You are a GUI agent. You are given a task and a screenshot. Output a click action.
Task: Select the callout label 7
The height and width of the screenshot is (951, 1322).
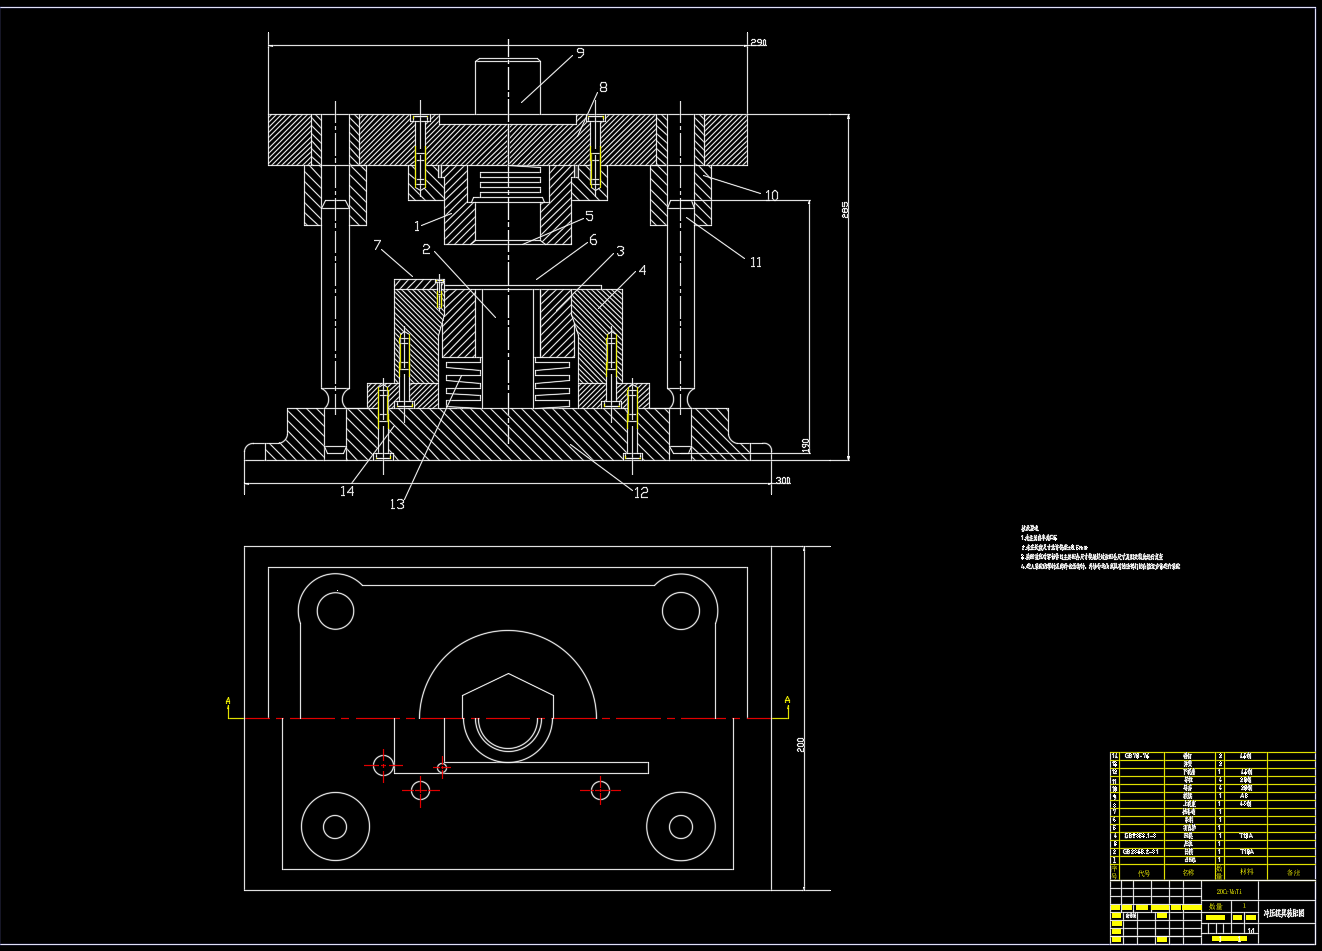(377, 245)
